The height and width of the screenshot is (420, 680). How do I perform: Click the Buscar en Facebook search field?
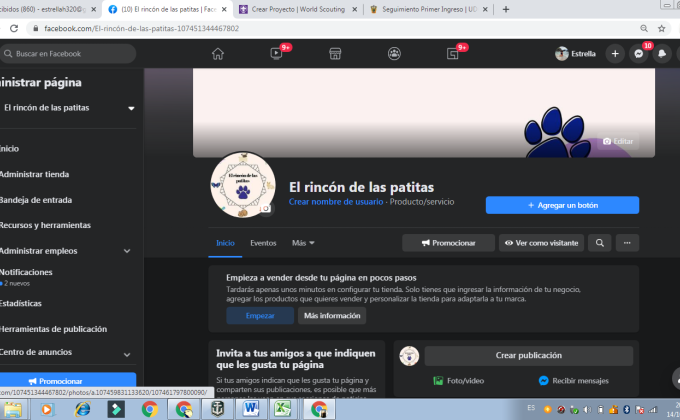click(x=68, y=53)
